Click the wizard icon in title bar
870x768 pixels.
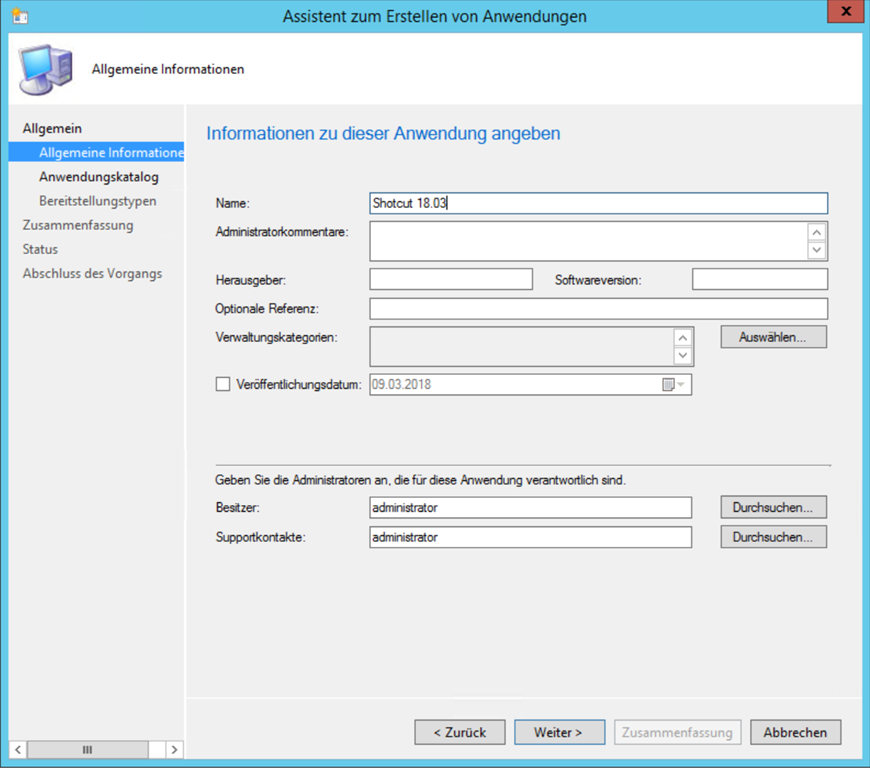click(19, 16)
